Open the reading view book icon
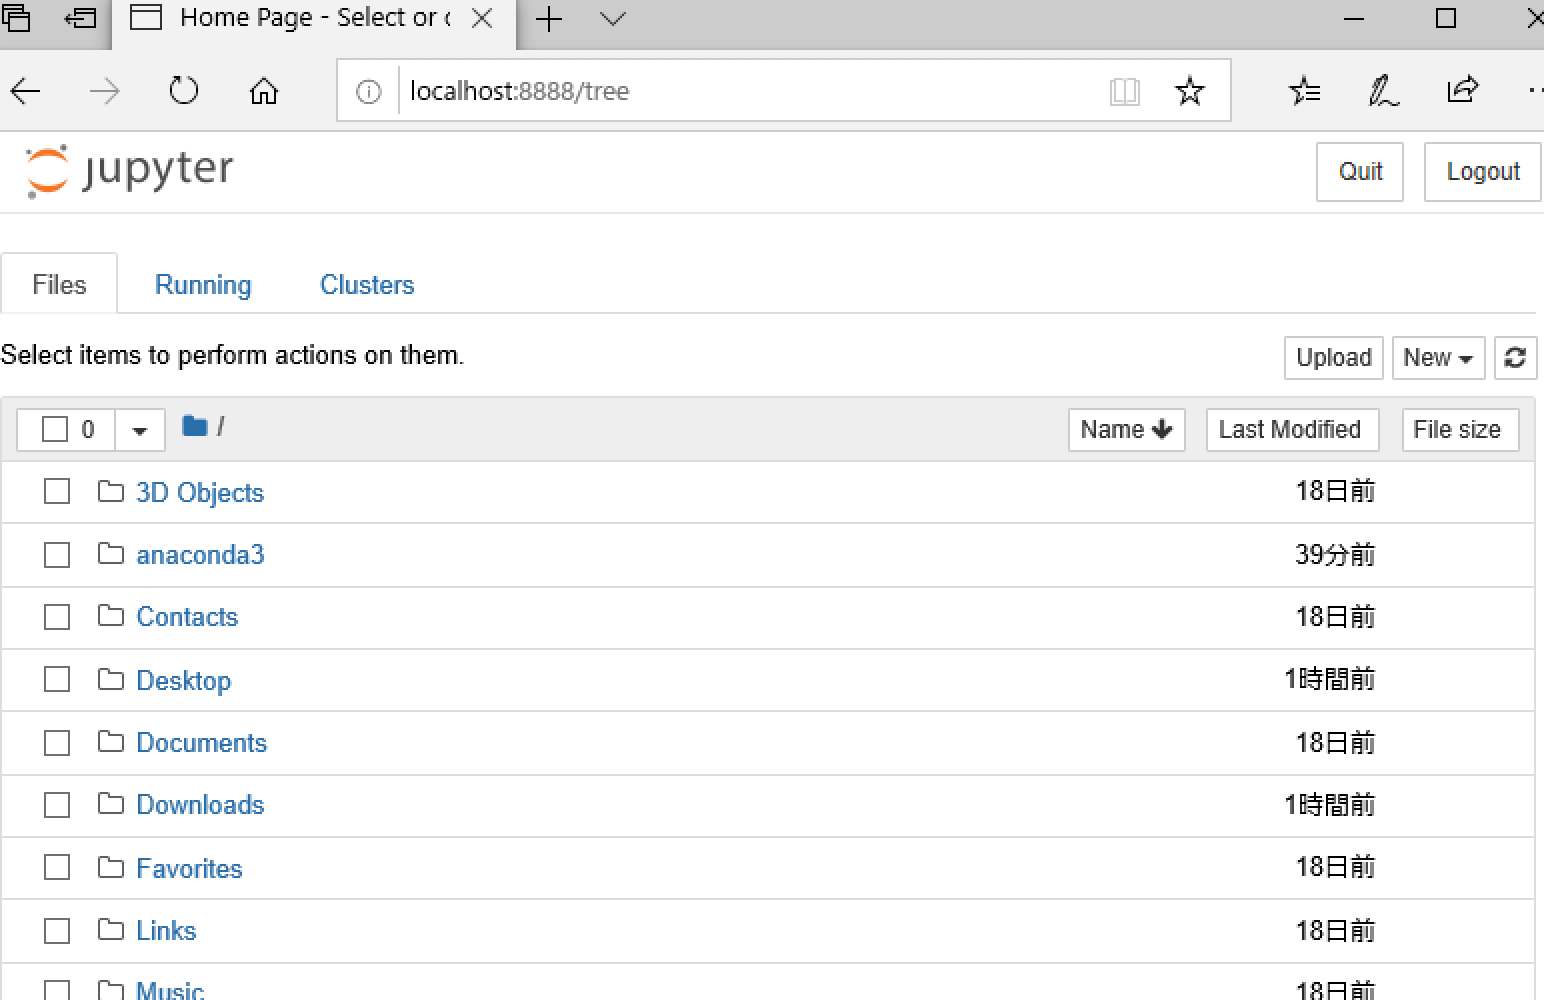 (x=1124, y=92)
